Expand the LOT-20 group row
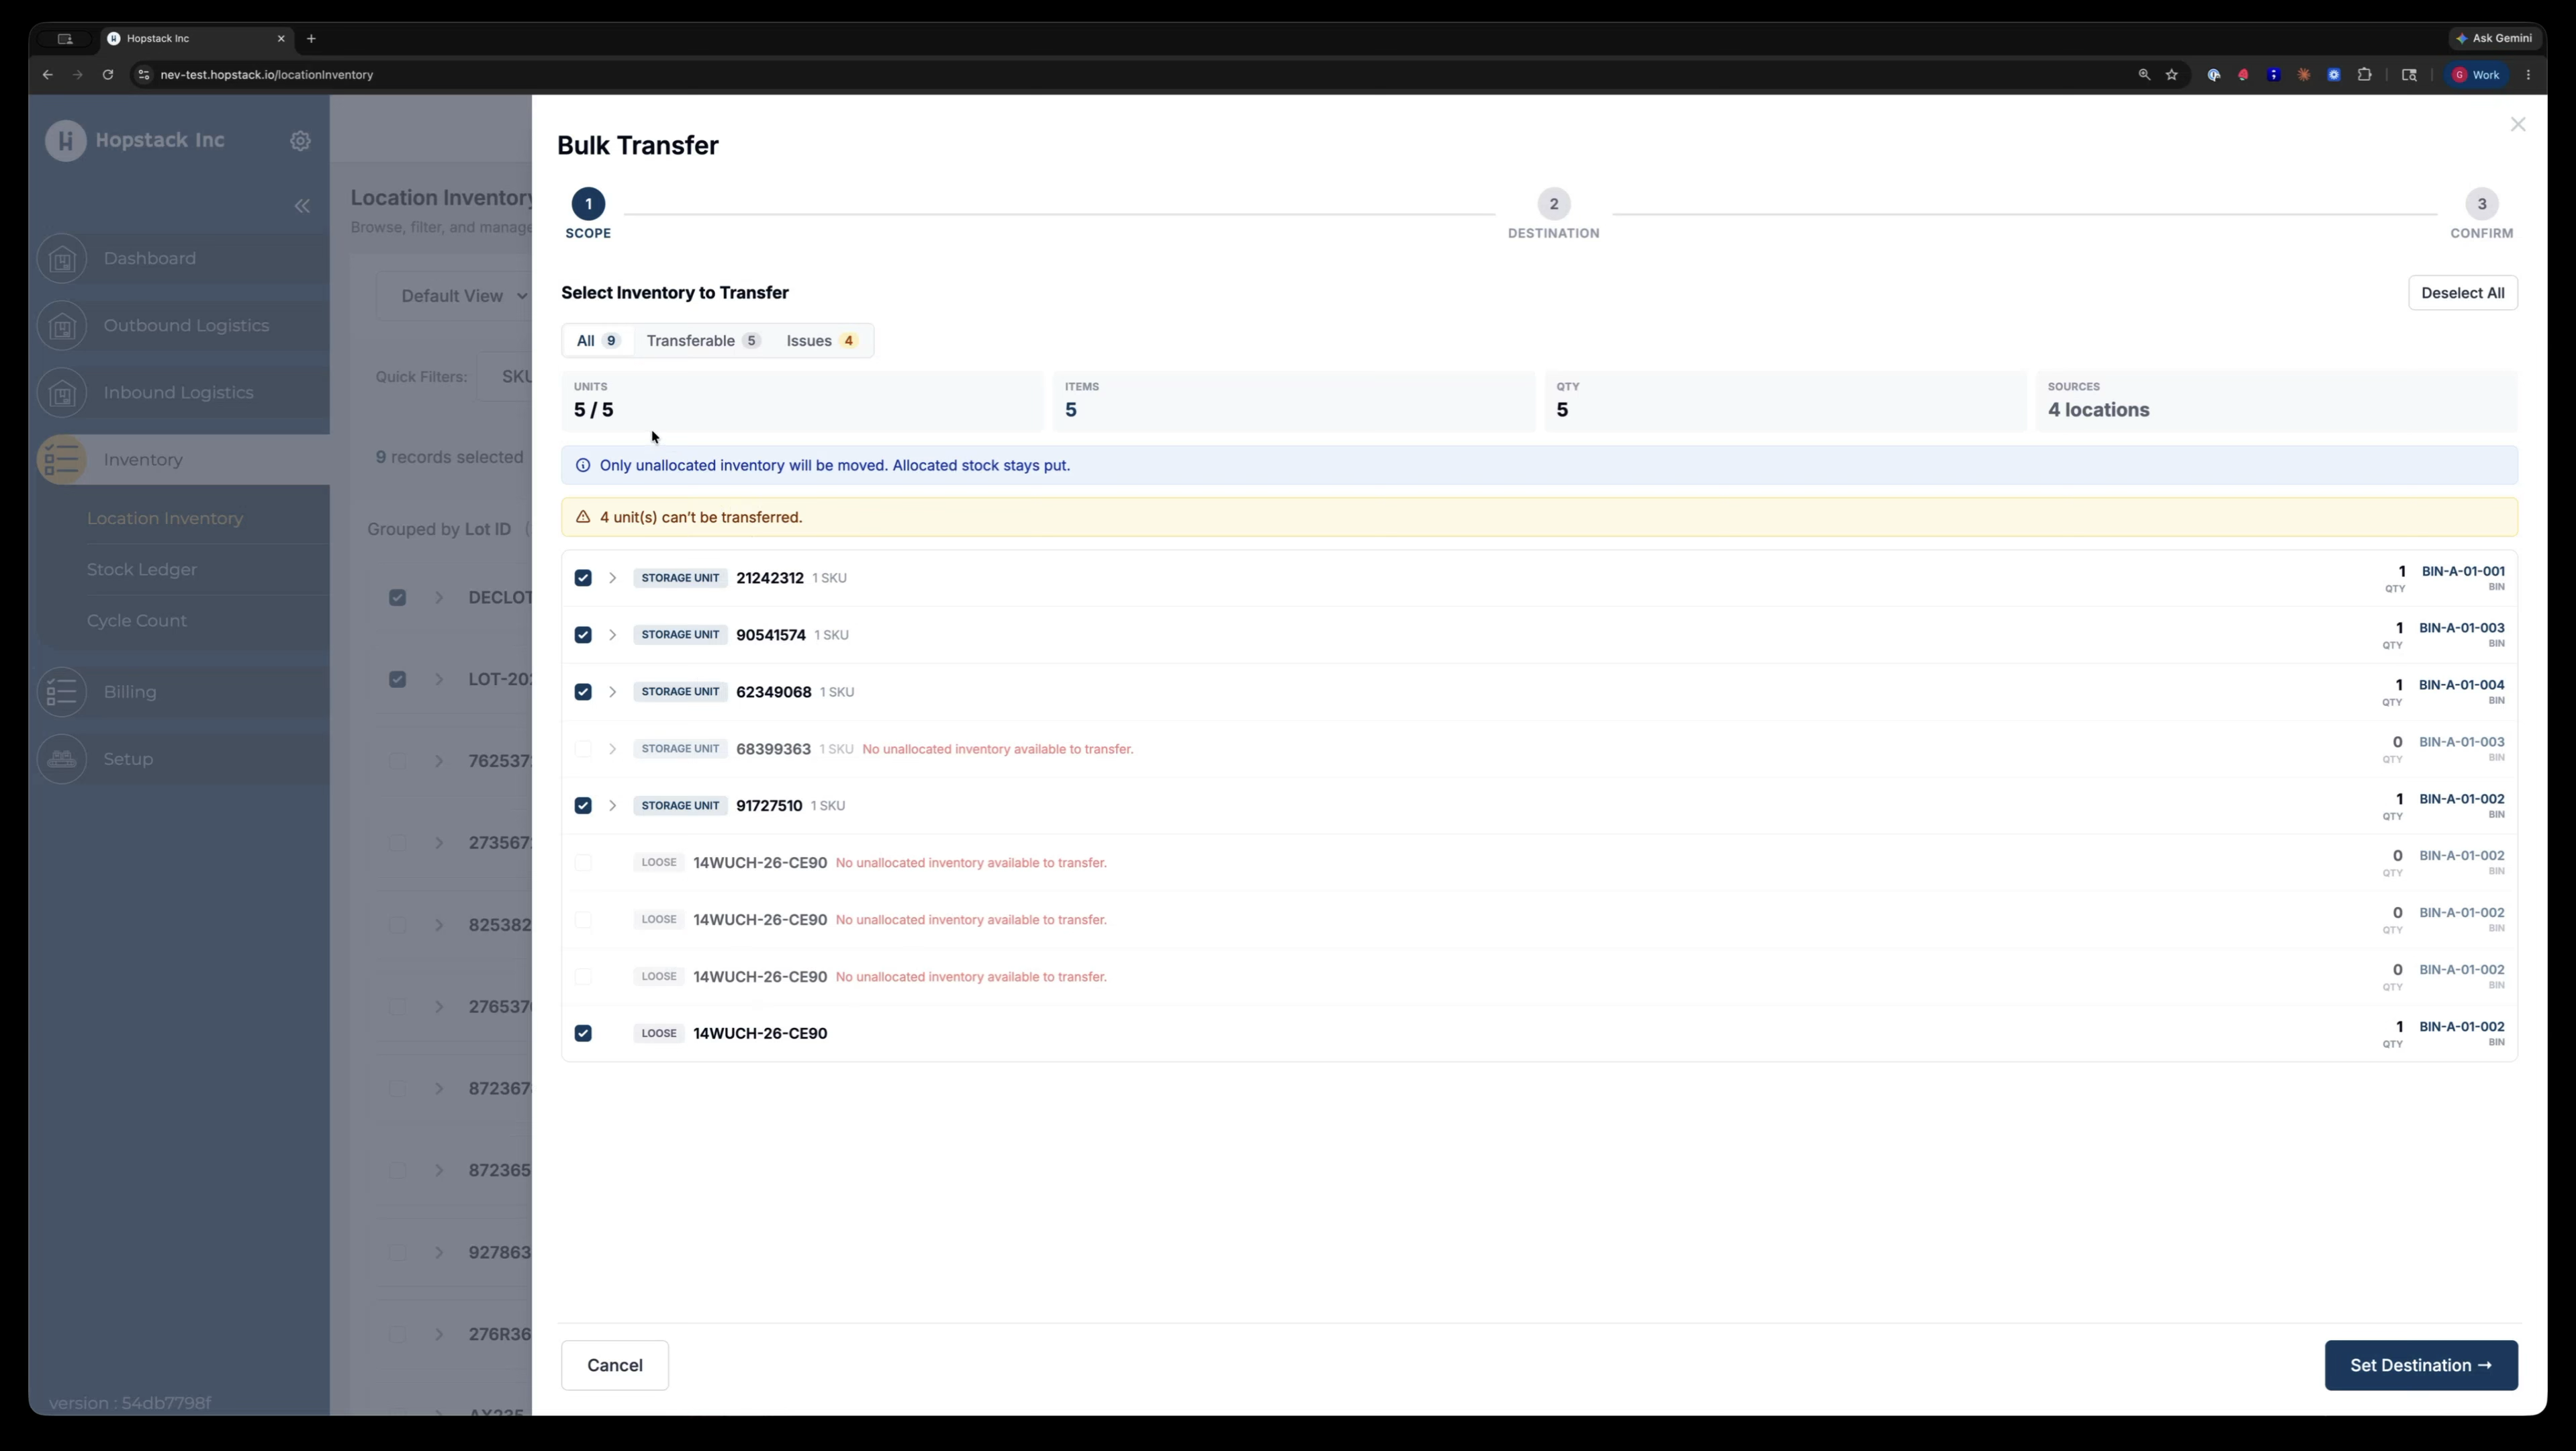Image resolution: width=2576 pixels, height=1451 pixels. (439, 680)
